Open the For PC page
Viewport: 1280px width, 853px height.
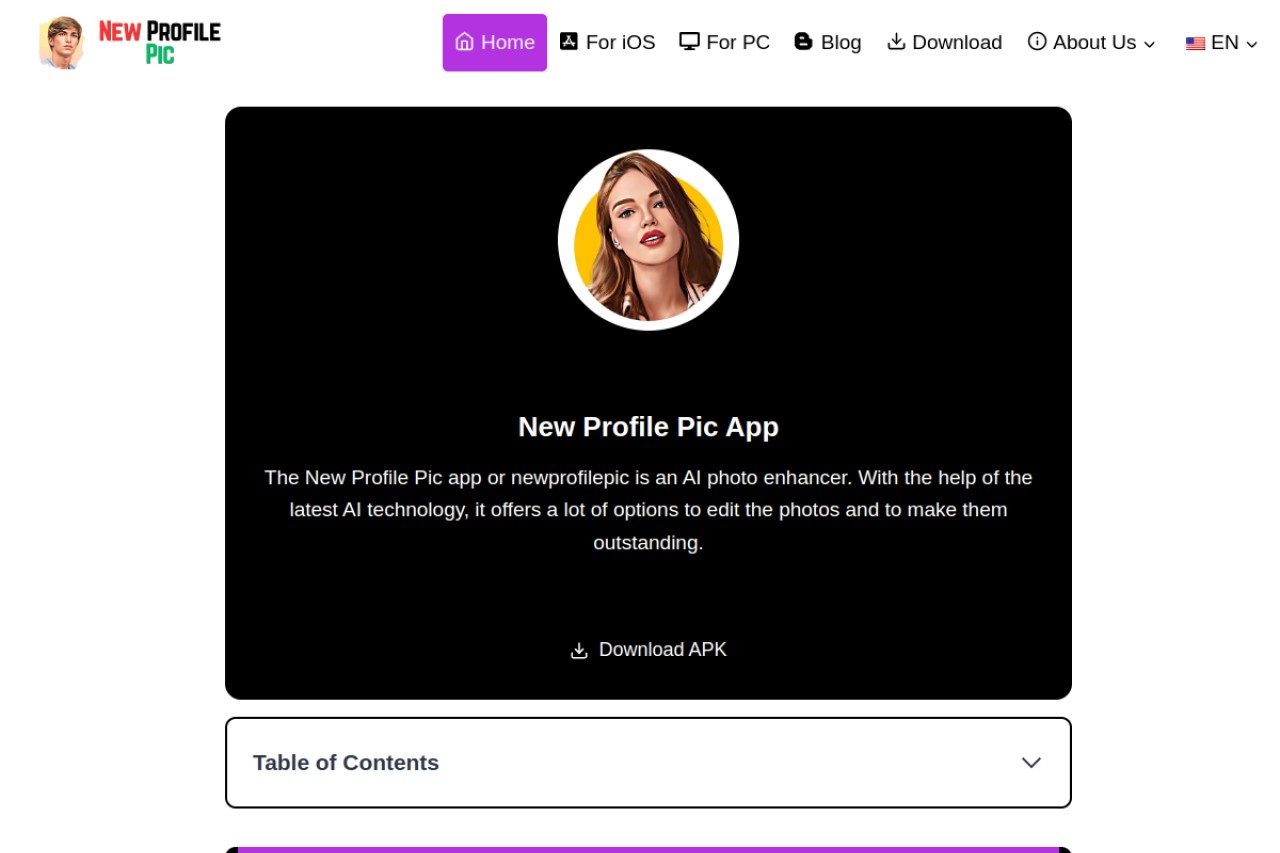pyautogui.click(x=725, y=42)
